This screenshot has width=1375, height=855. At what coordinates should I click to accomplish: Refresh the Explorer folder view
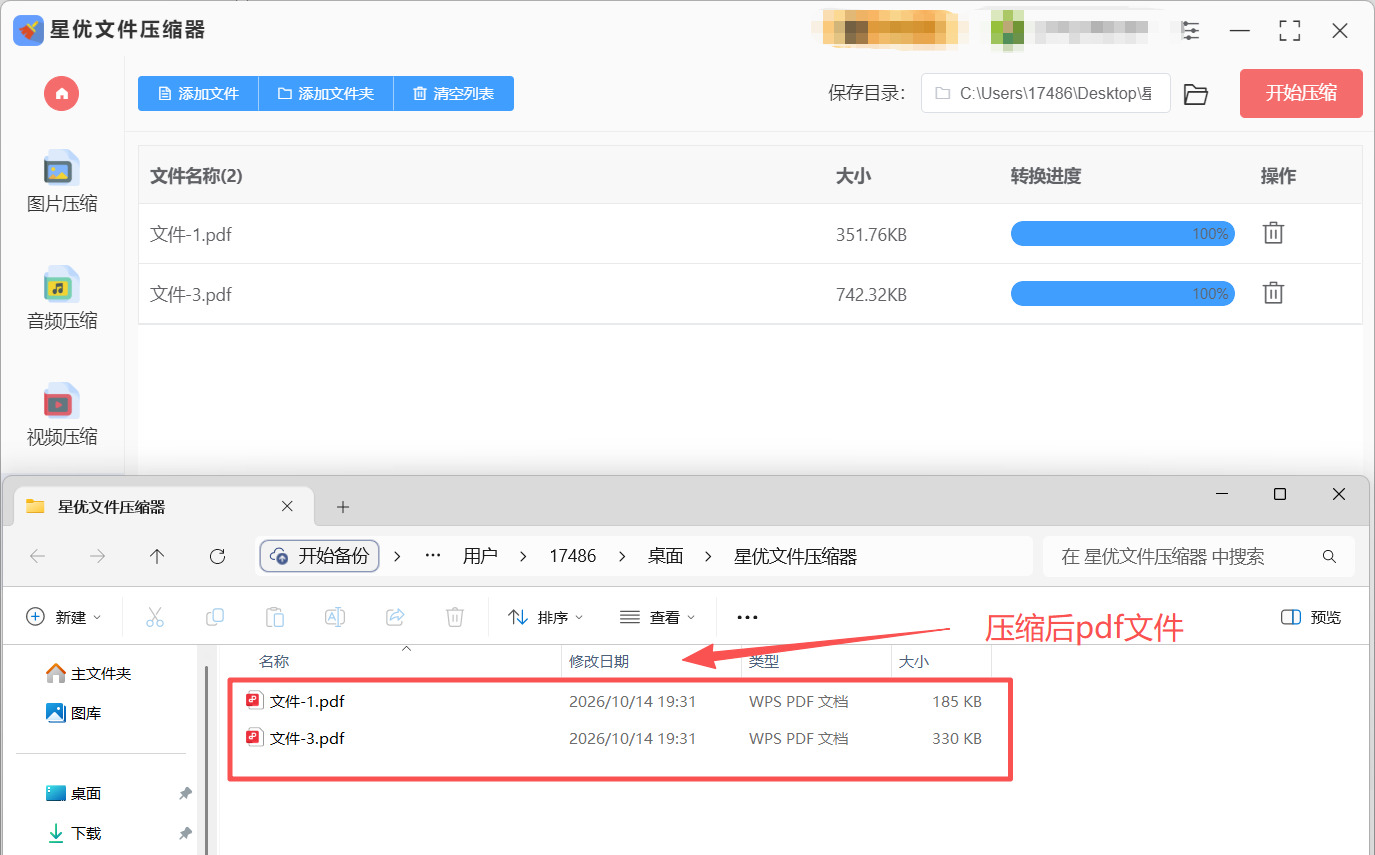[217, 556]
